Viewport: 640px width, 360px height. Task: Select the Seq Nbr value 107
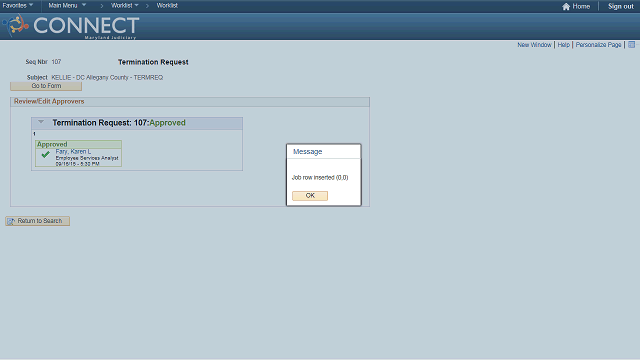click(x=56, y=62)
